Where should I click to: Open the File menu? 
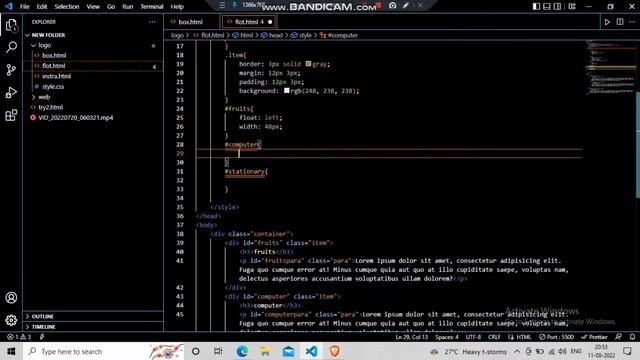tap(24, 7)
